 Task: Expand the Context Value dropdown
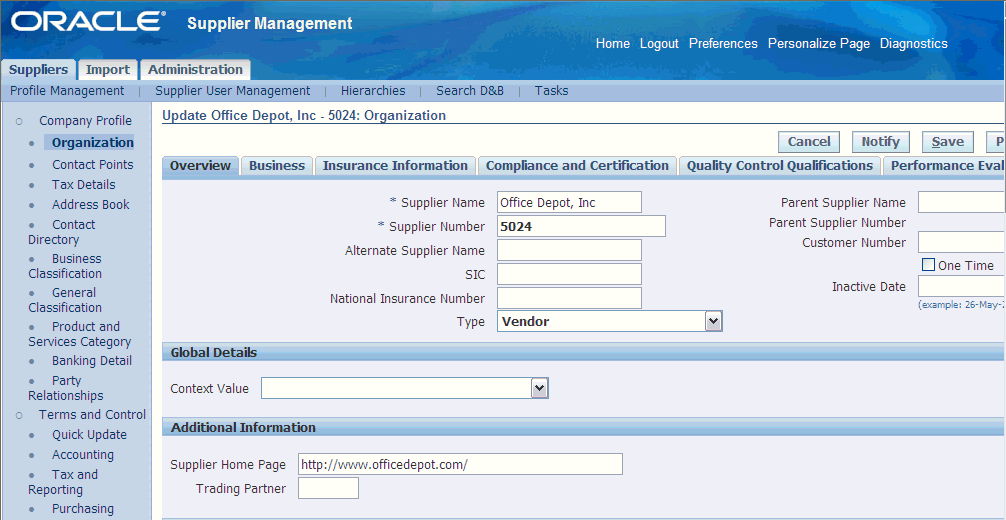(x=404, y=388)
